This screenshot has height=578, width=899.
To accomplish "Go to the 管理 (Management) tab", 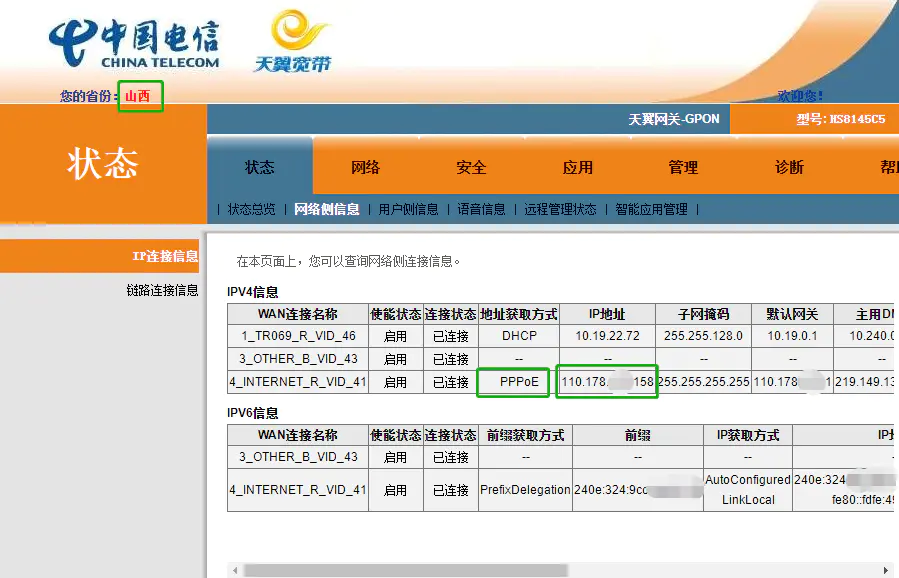I will 683,168.
